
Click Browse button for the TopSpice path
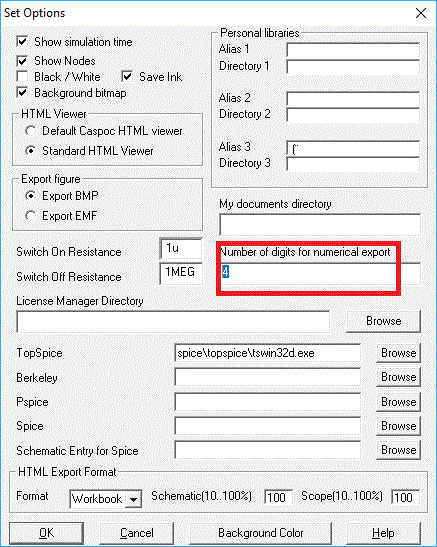[398, 353]
